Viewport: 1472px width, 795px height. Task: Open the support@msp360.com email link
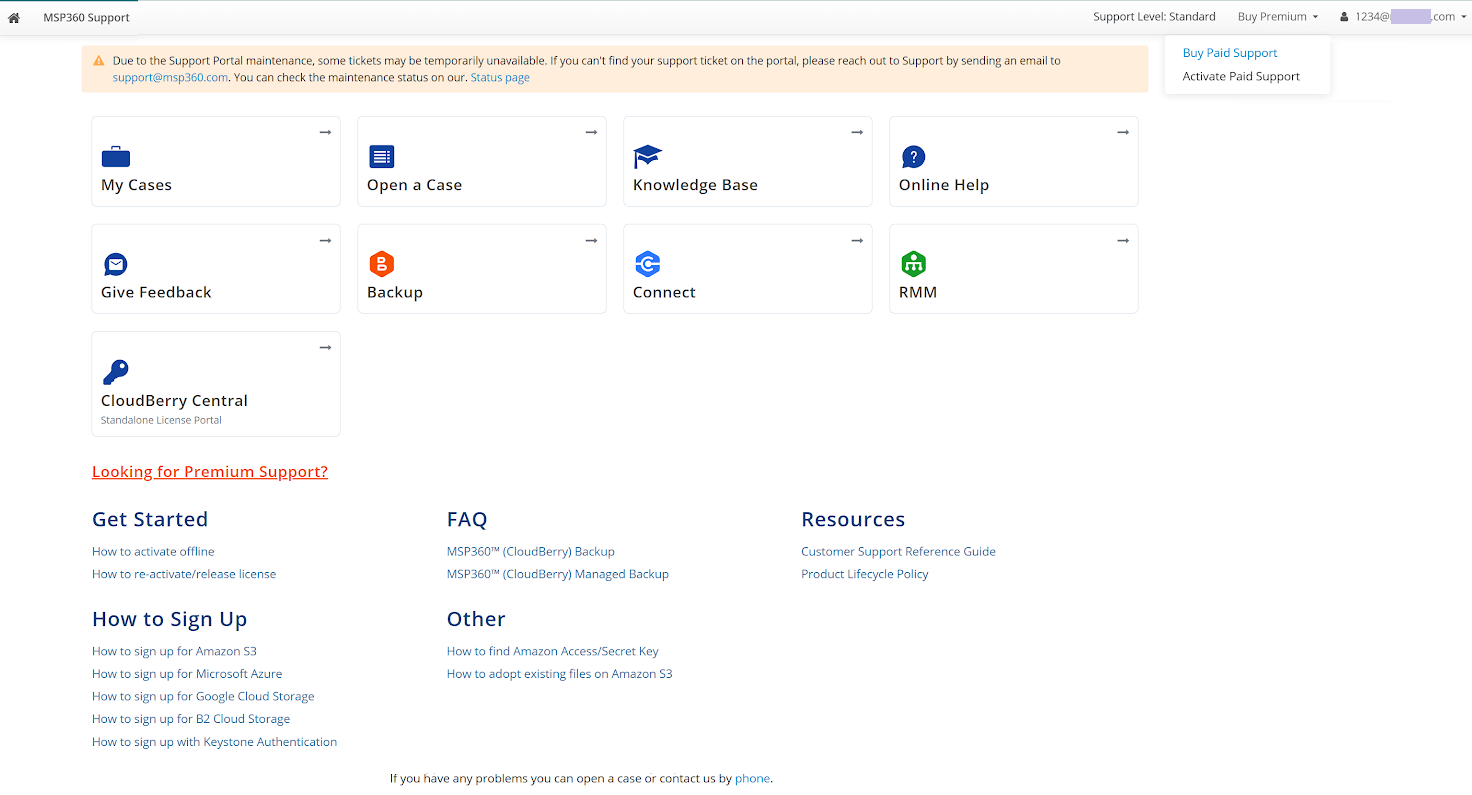point(170,77)
